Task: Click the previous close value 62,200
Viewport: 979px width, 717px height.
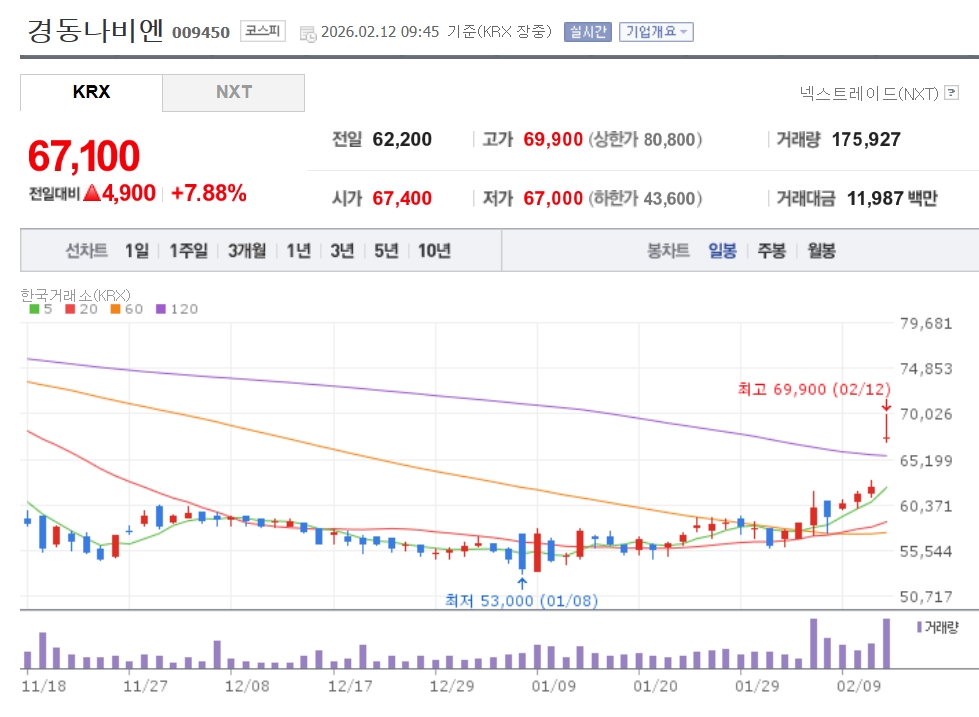Action: tap(402, 139)
